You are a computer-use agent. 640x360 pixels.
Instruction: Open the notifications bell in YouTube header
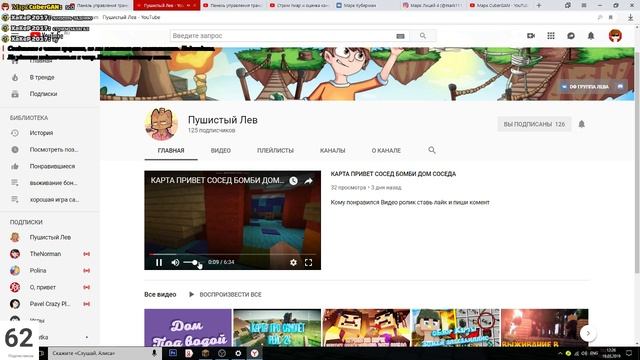(x=591, y=36)
